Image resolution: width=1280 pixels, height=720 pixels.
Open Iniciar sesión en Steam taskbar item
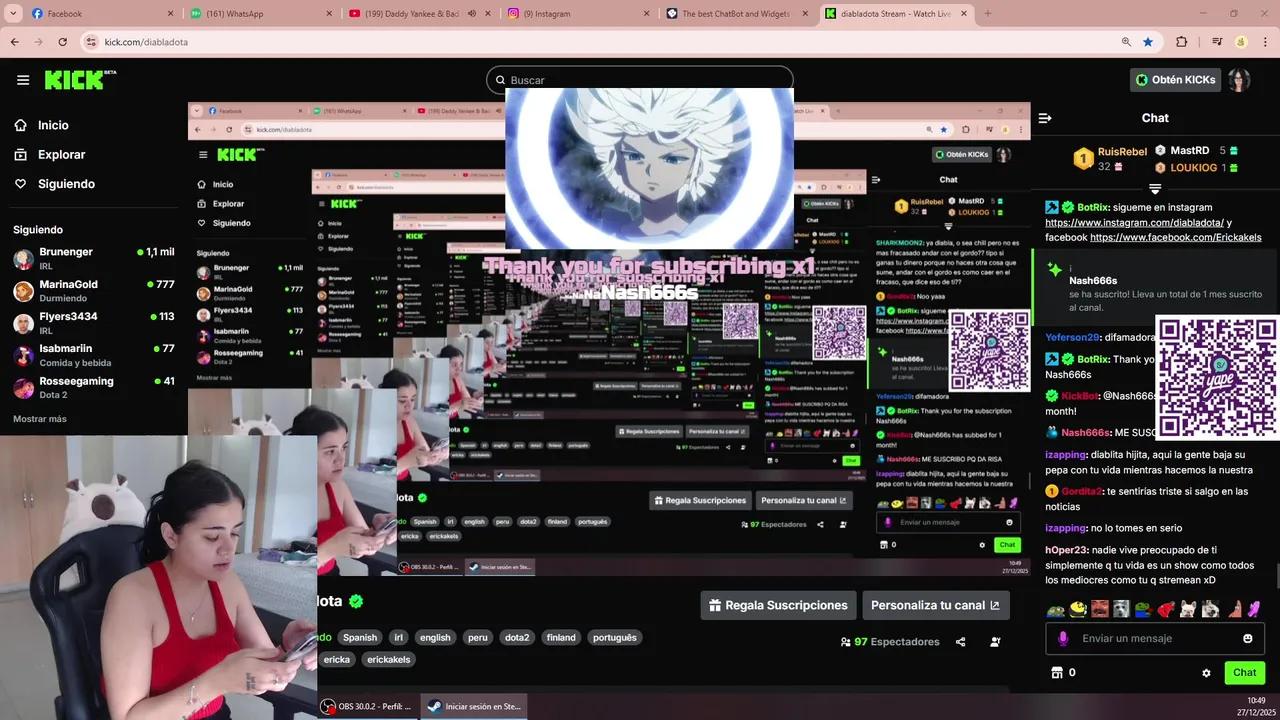coord(474,706)
